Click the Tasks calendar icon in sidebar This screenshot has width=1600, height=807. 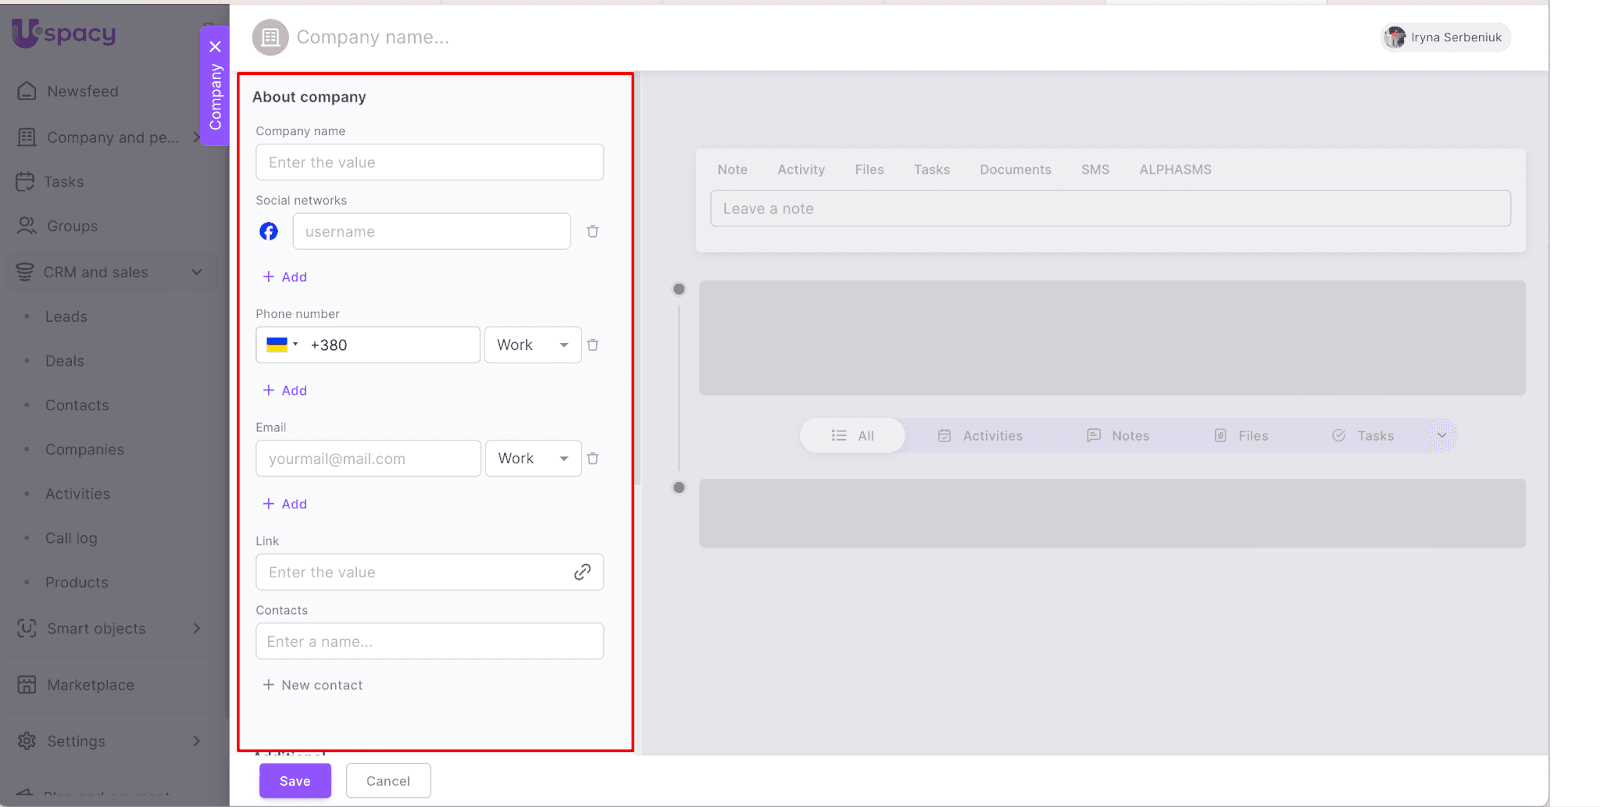tap(25, 182)
